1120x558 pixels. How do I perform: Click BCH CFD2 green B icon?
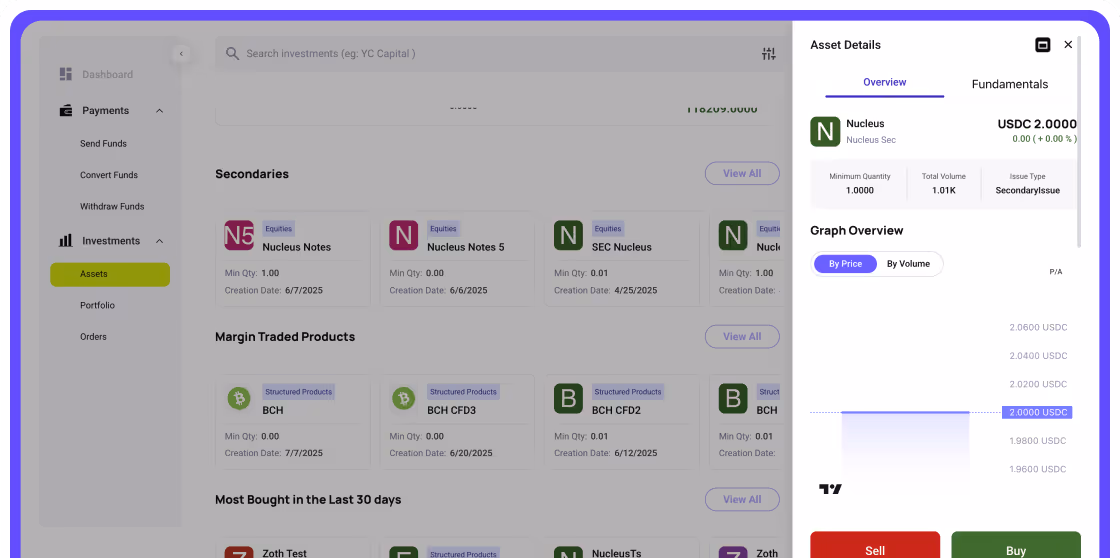pyautogui.click(x=569, y=398)
